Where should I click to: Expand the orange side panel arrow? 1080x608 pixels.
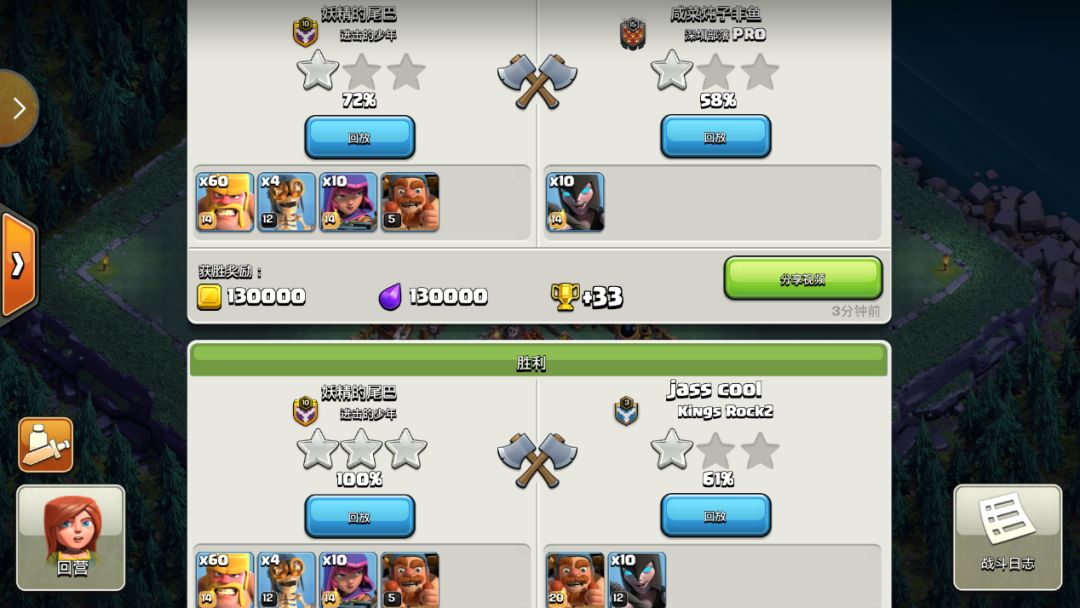pyautogui.click(x=19, y=264)
